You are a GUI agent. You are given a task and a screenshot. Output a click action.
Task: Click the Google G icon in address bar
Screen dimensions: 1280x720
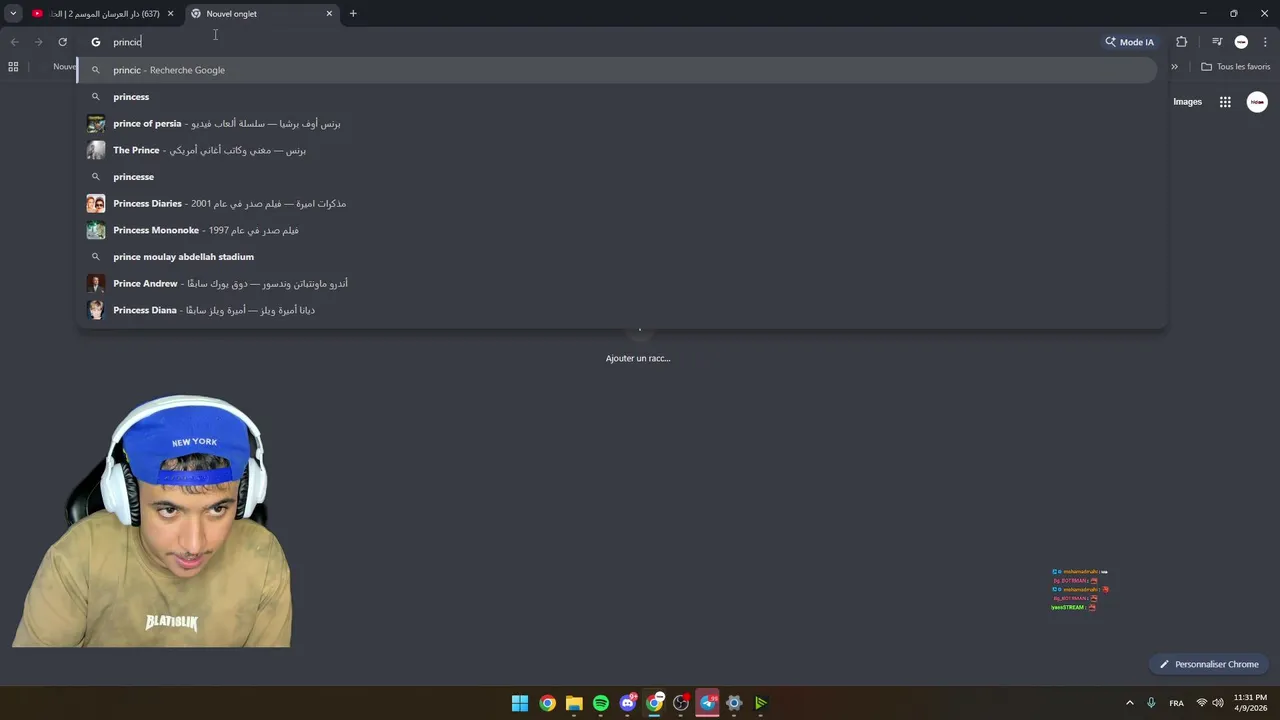[x=96, y=42]
